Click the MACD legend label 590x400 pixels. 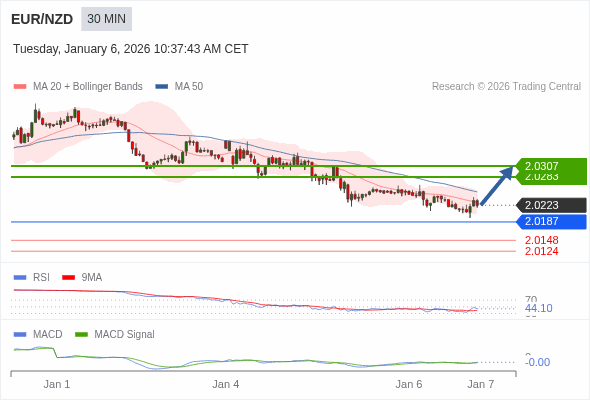tap(47, 334)
